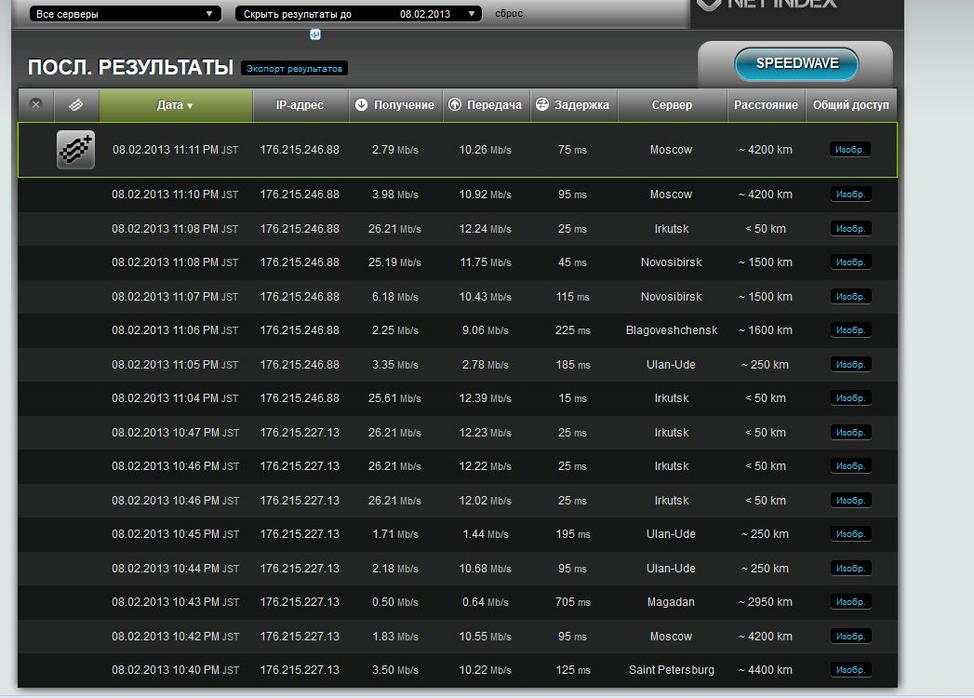Click the 'Blagoveshchensk' server name
The height and width of the screenshot is (698, 974).
(671, 330)
